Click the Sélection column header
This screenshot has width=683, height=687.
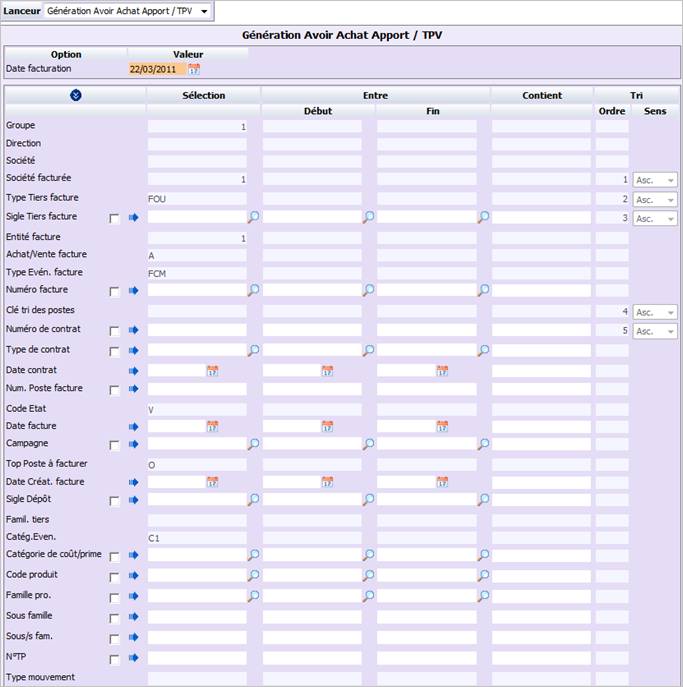coord(204,96)
